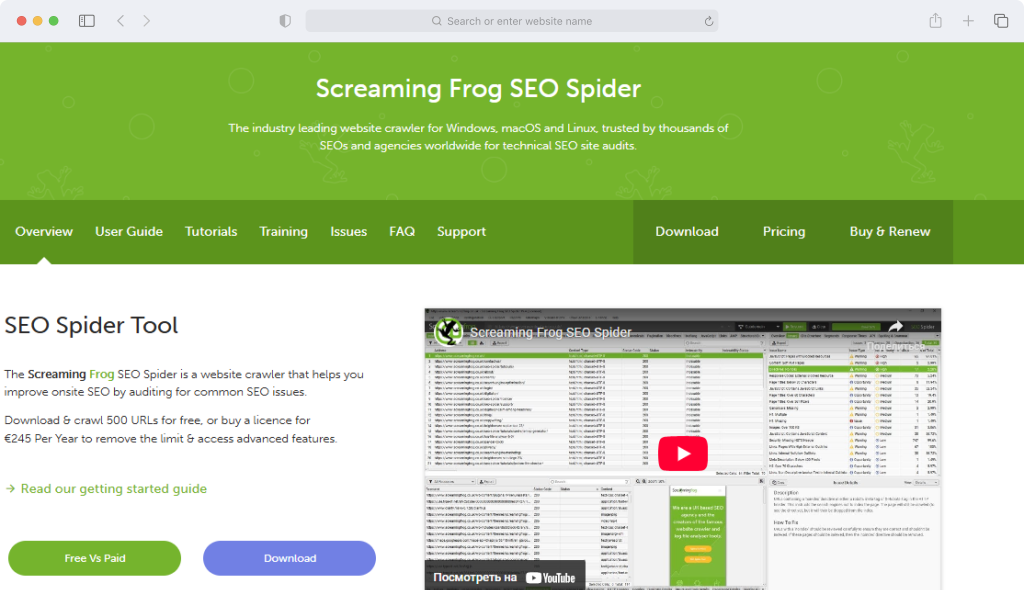Go forward with the browser forward arrow

(x=146, y=21)
